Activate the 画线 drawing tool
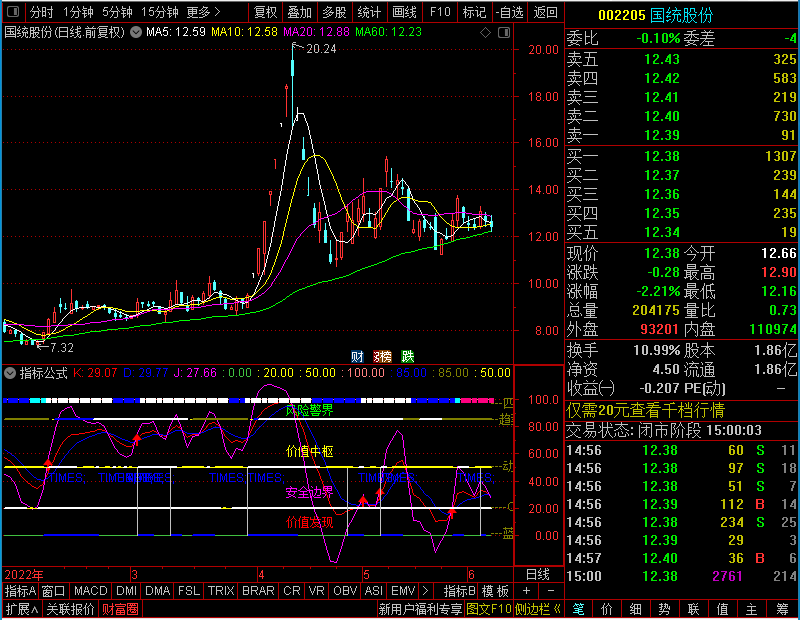 (404, 12)
